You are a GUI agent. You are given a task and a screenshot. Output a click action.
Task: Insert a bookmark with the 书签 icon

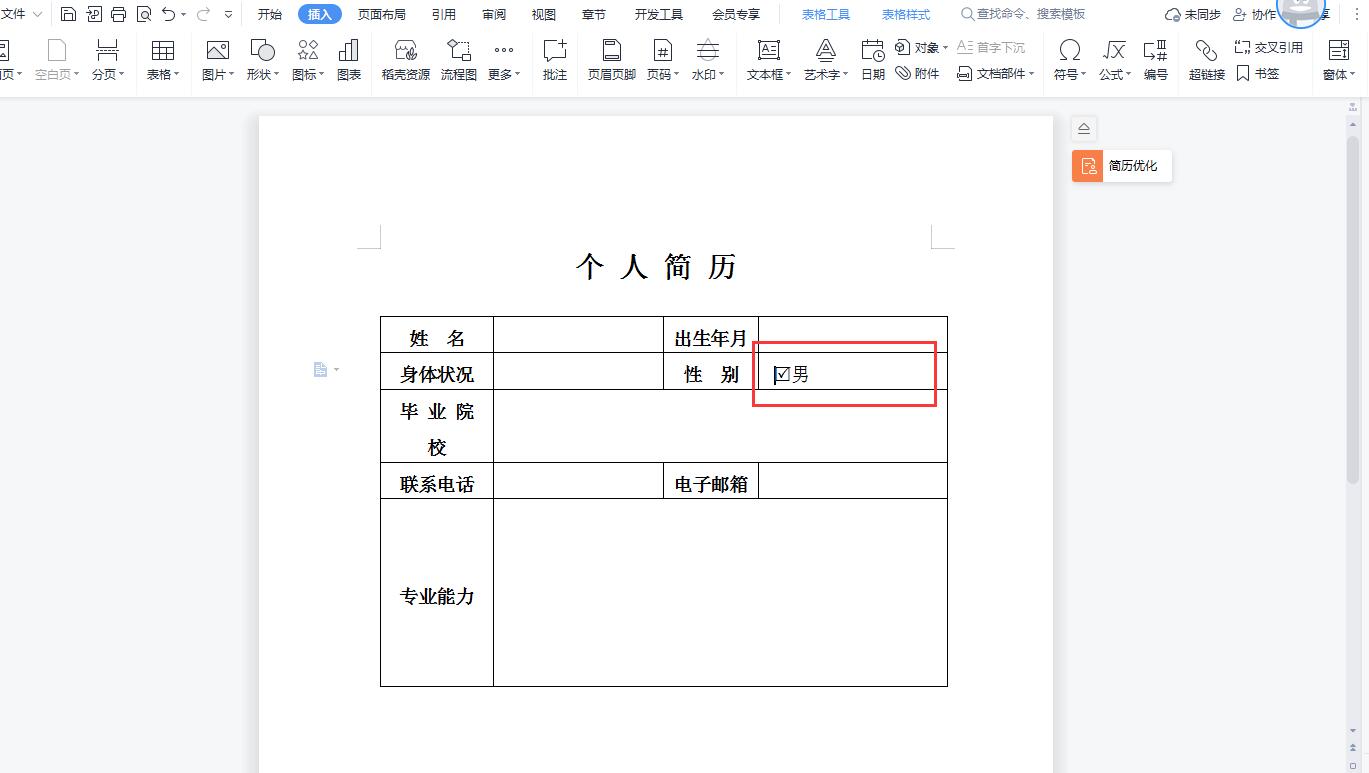pos(1258,73)
